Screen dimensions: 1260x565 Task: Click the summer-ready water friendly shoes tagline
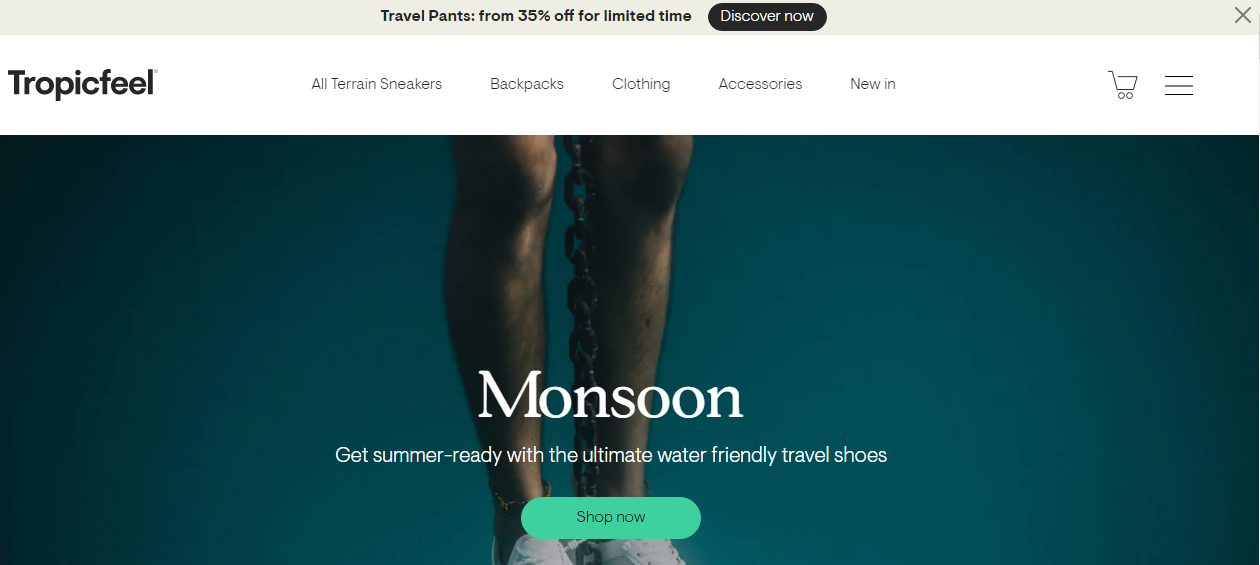[611, 455]
